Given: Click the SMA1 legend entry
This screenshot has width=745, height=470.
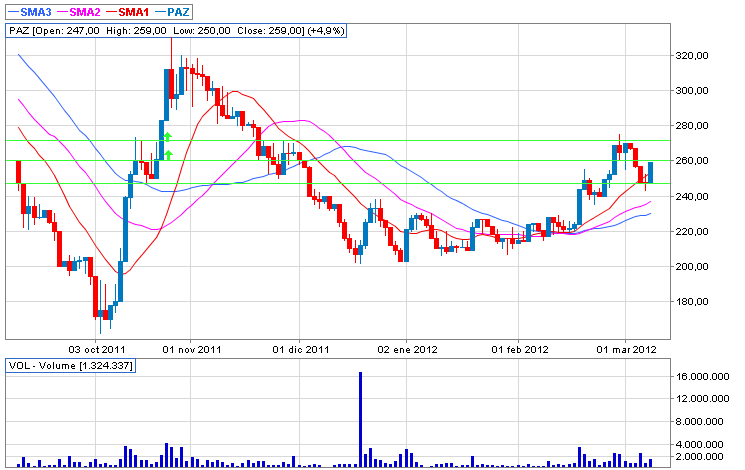Looking at the screenshot, I should click(128, 12).
